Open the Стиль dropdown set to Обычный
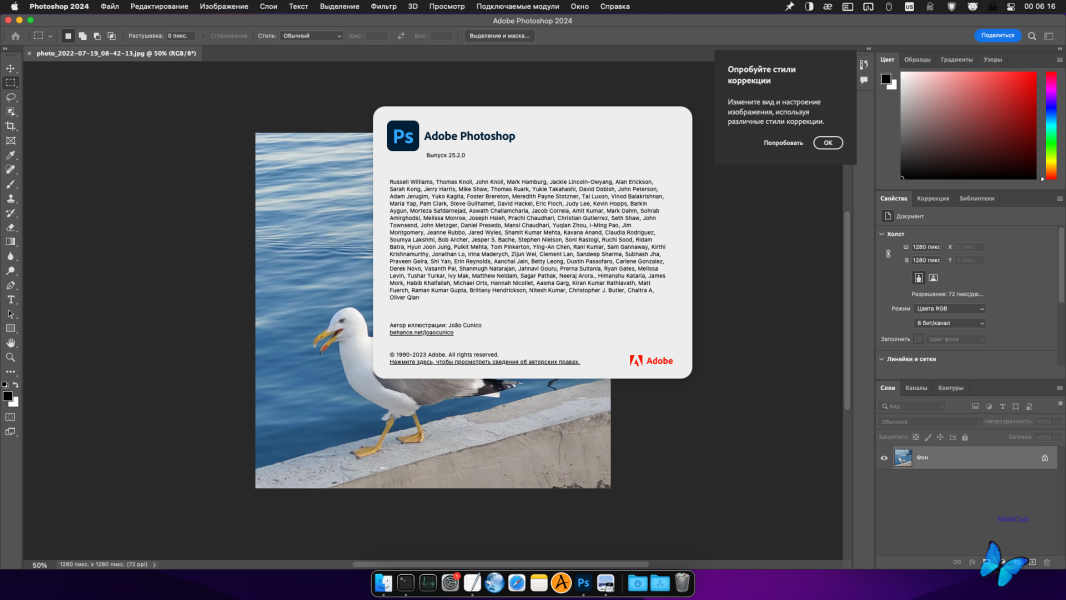The image size is (1066, 600). (x=311, y=36)
